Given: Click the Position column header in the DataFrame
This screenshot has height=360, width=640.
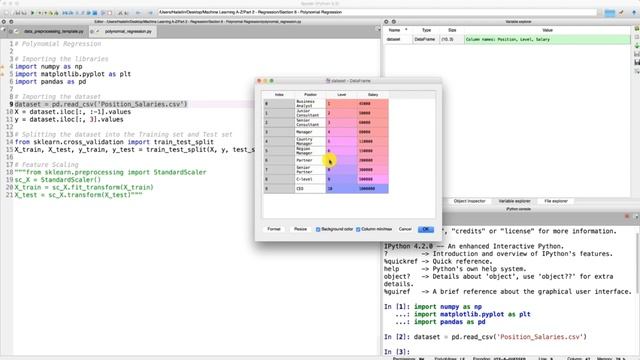Looking at the screenshot, I should (x=310, y=95).
